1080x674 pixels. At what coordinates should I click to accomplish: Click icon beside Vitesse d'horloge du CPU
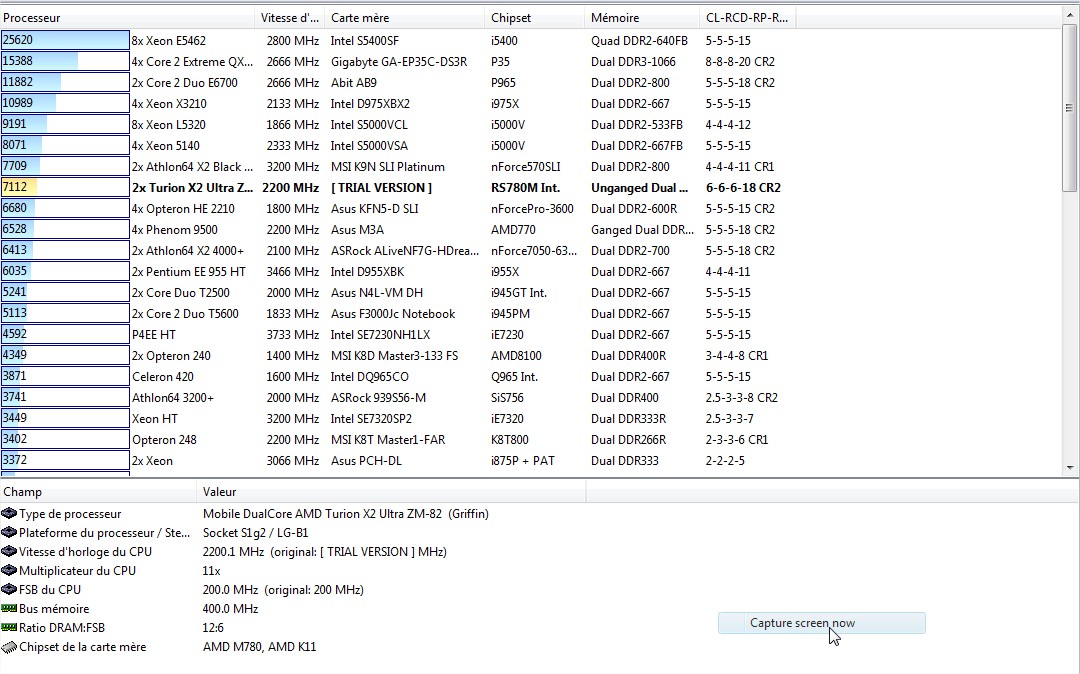[x=9, y=551]
